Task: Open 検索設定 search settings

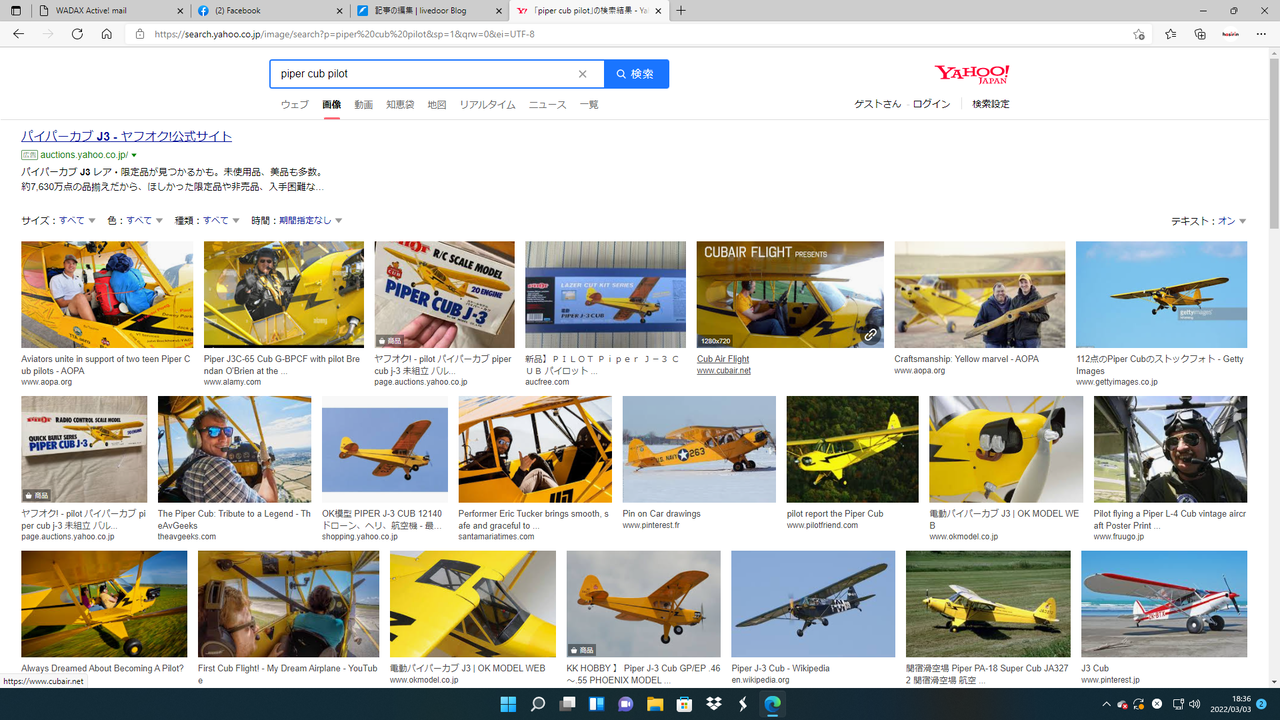Action: (991, 104)
